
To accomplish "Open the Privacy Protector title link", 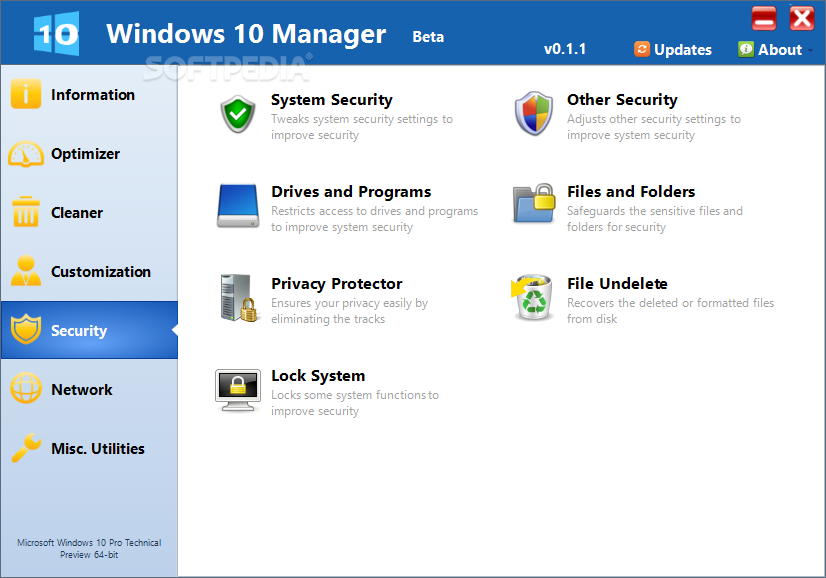I will point(336,284).
